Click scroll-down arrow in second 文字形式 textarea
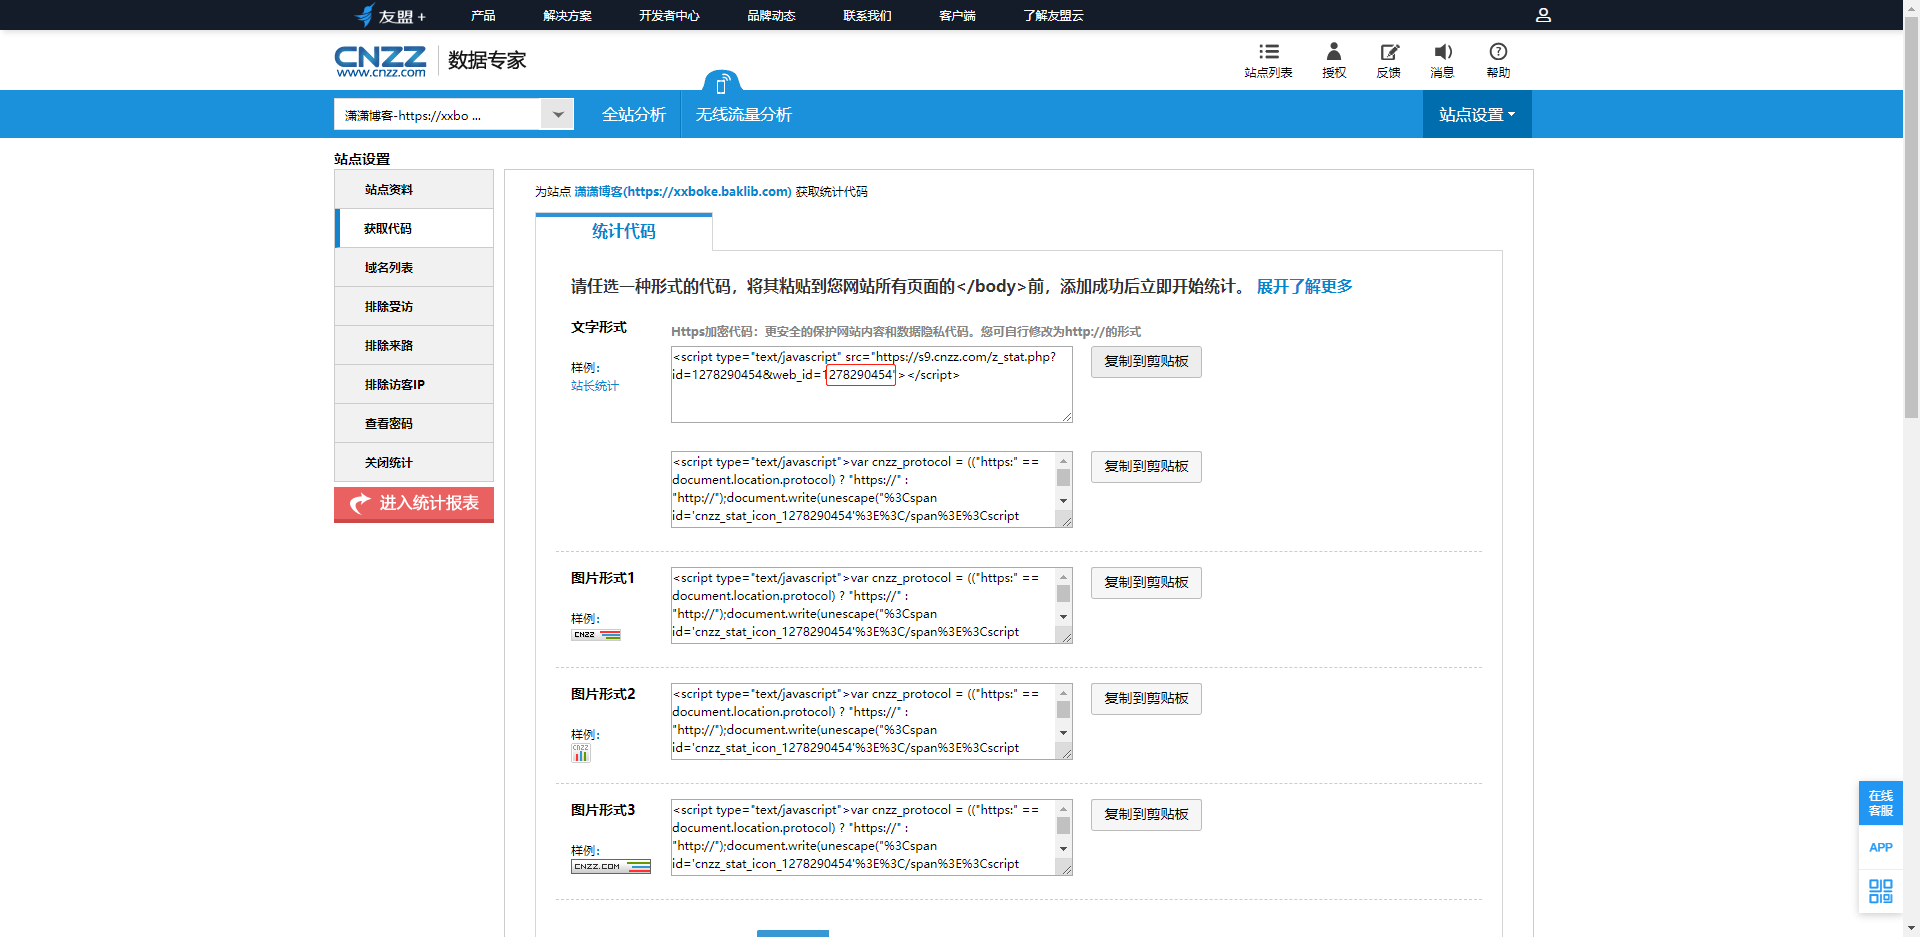Screen dimensions: 1920x937 1063,501
